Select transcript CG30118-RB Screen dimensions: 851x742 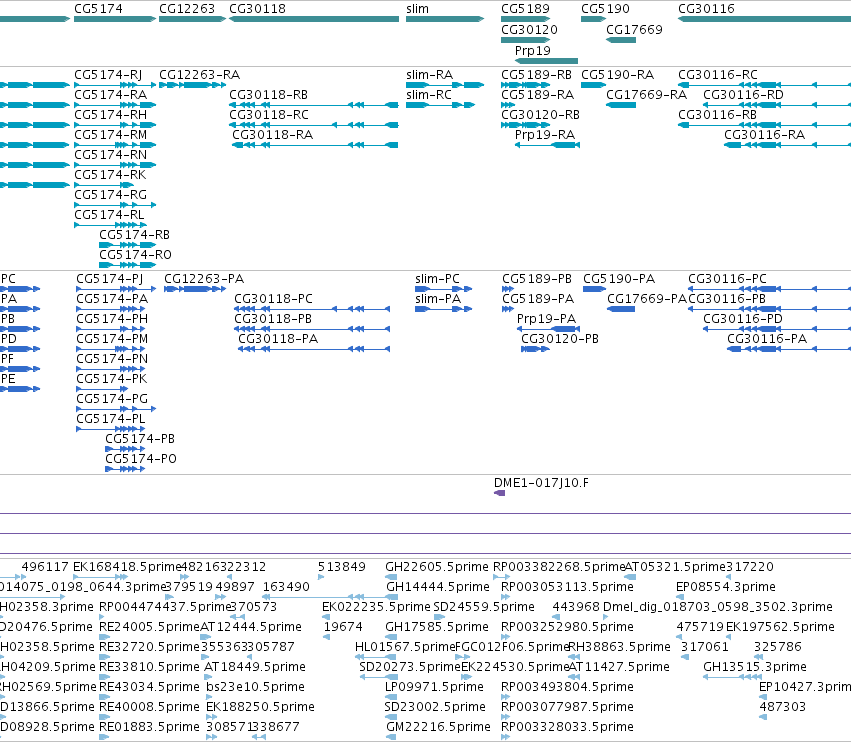(x=268, y=94)
